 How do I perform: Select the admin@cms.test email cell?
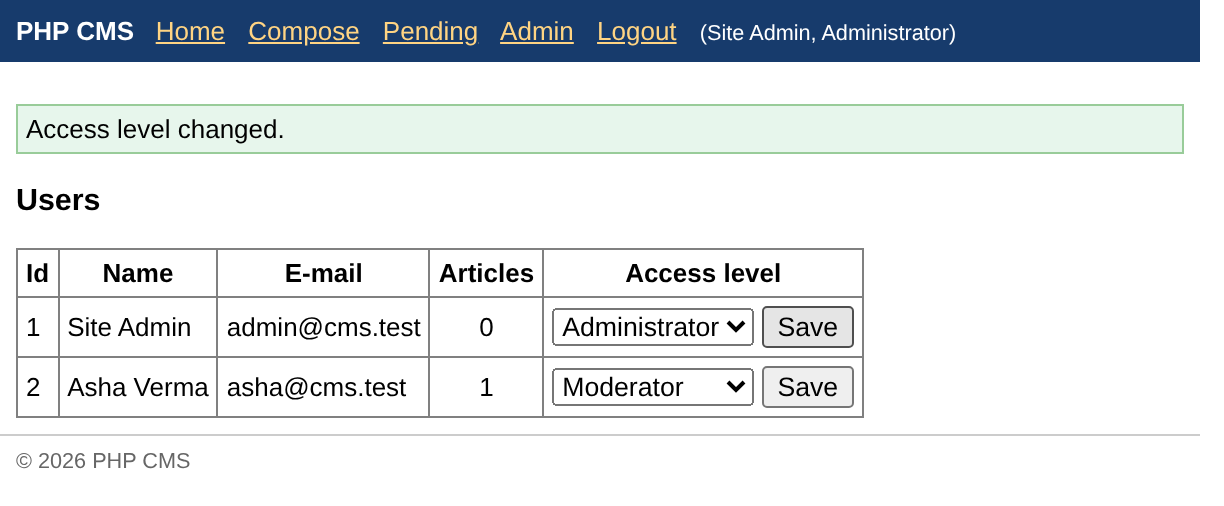click(323, 327)
